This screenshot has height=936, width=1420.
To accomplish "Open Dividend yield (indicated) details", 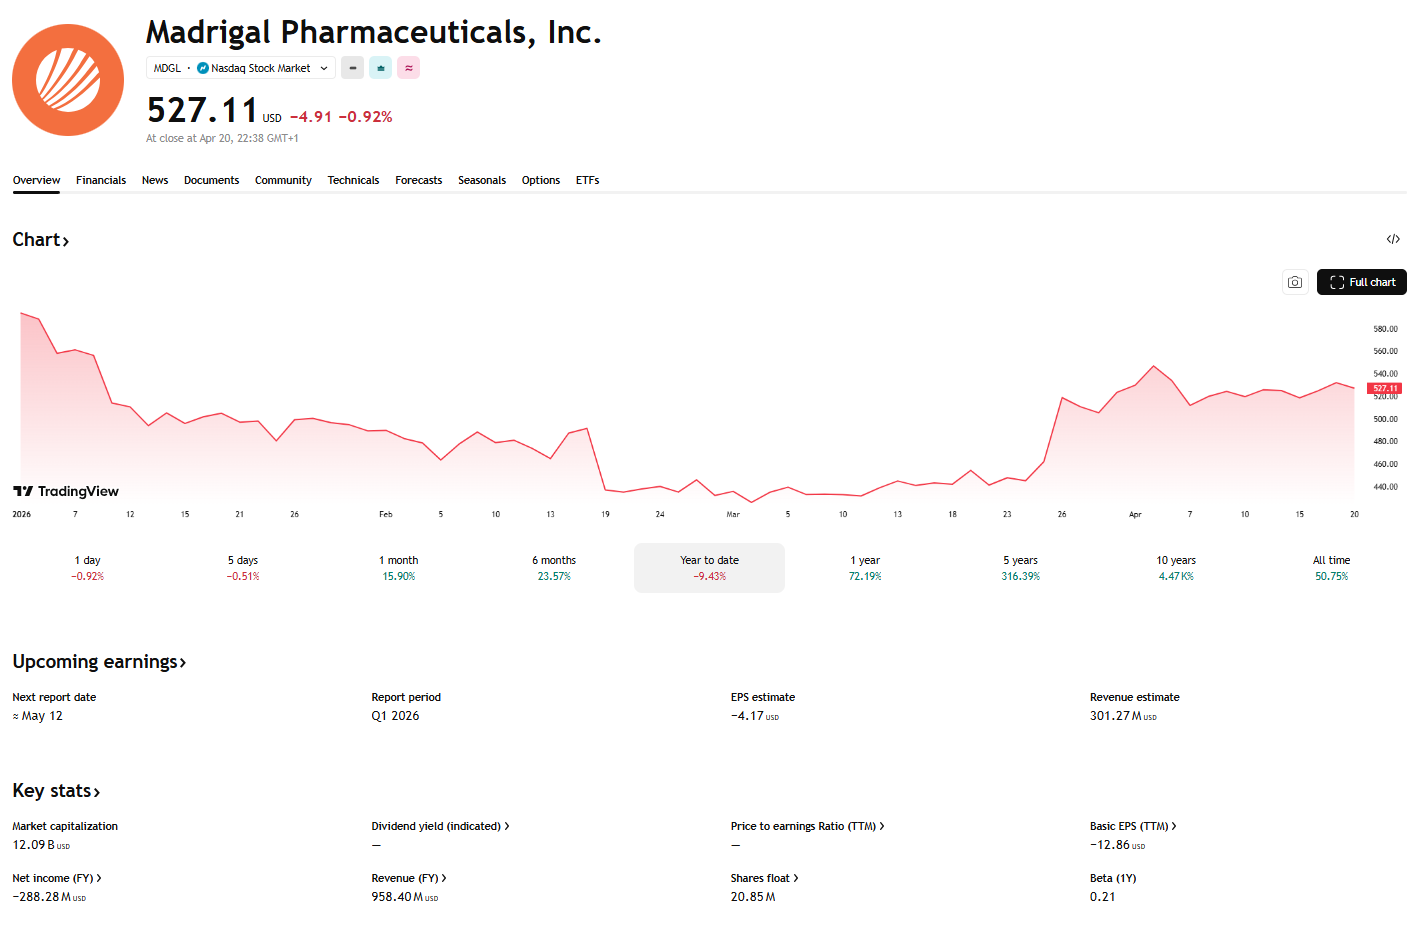I will [440, 826].
